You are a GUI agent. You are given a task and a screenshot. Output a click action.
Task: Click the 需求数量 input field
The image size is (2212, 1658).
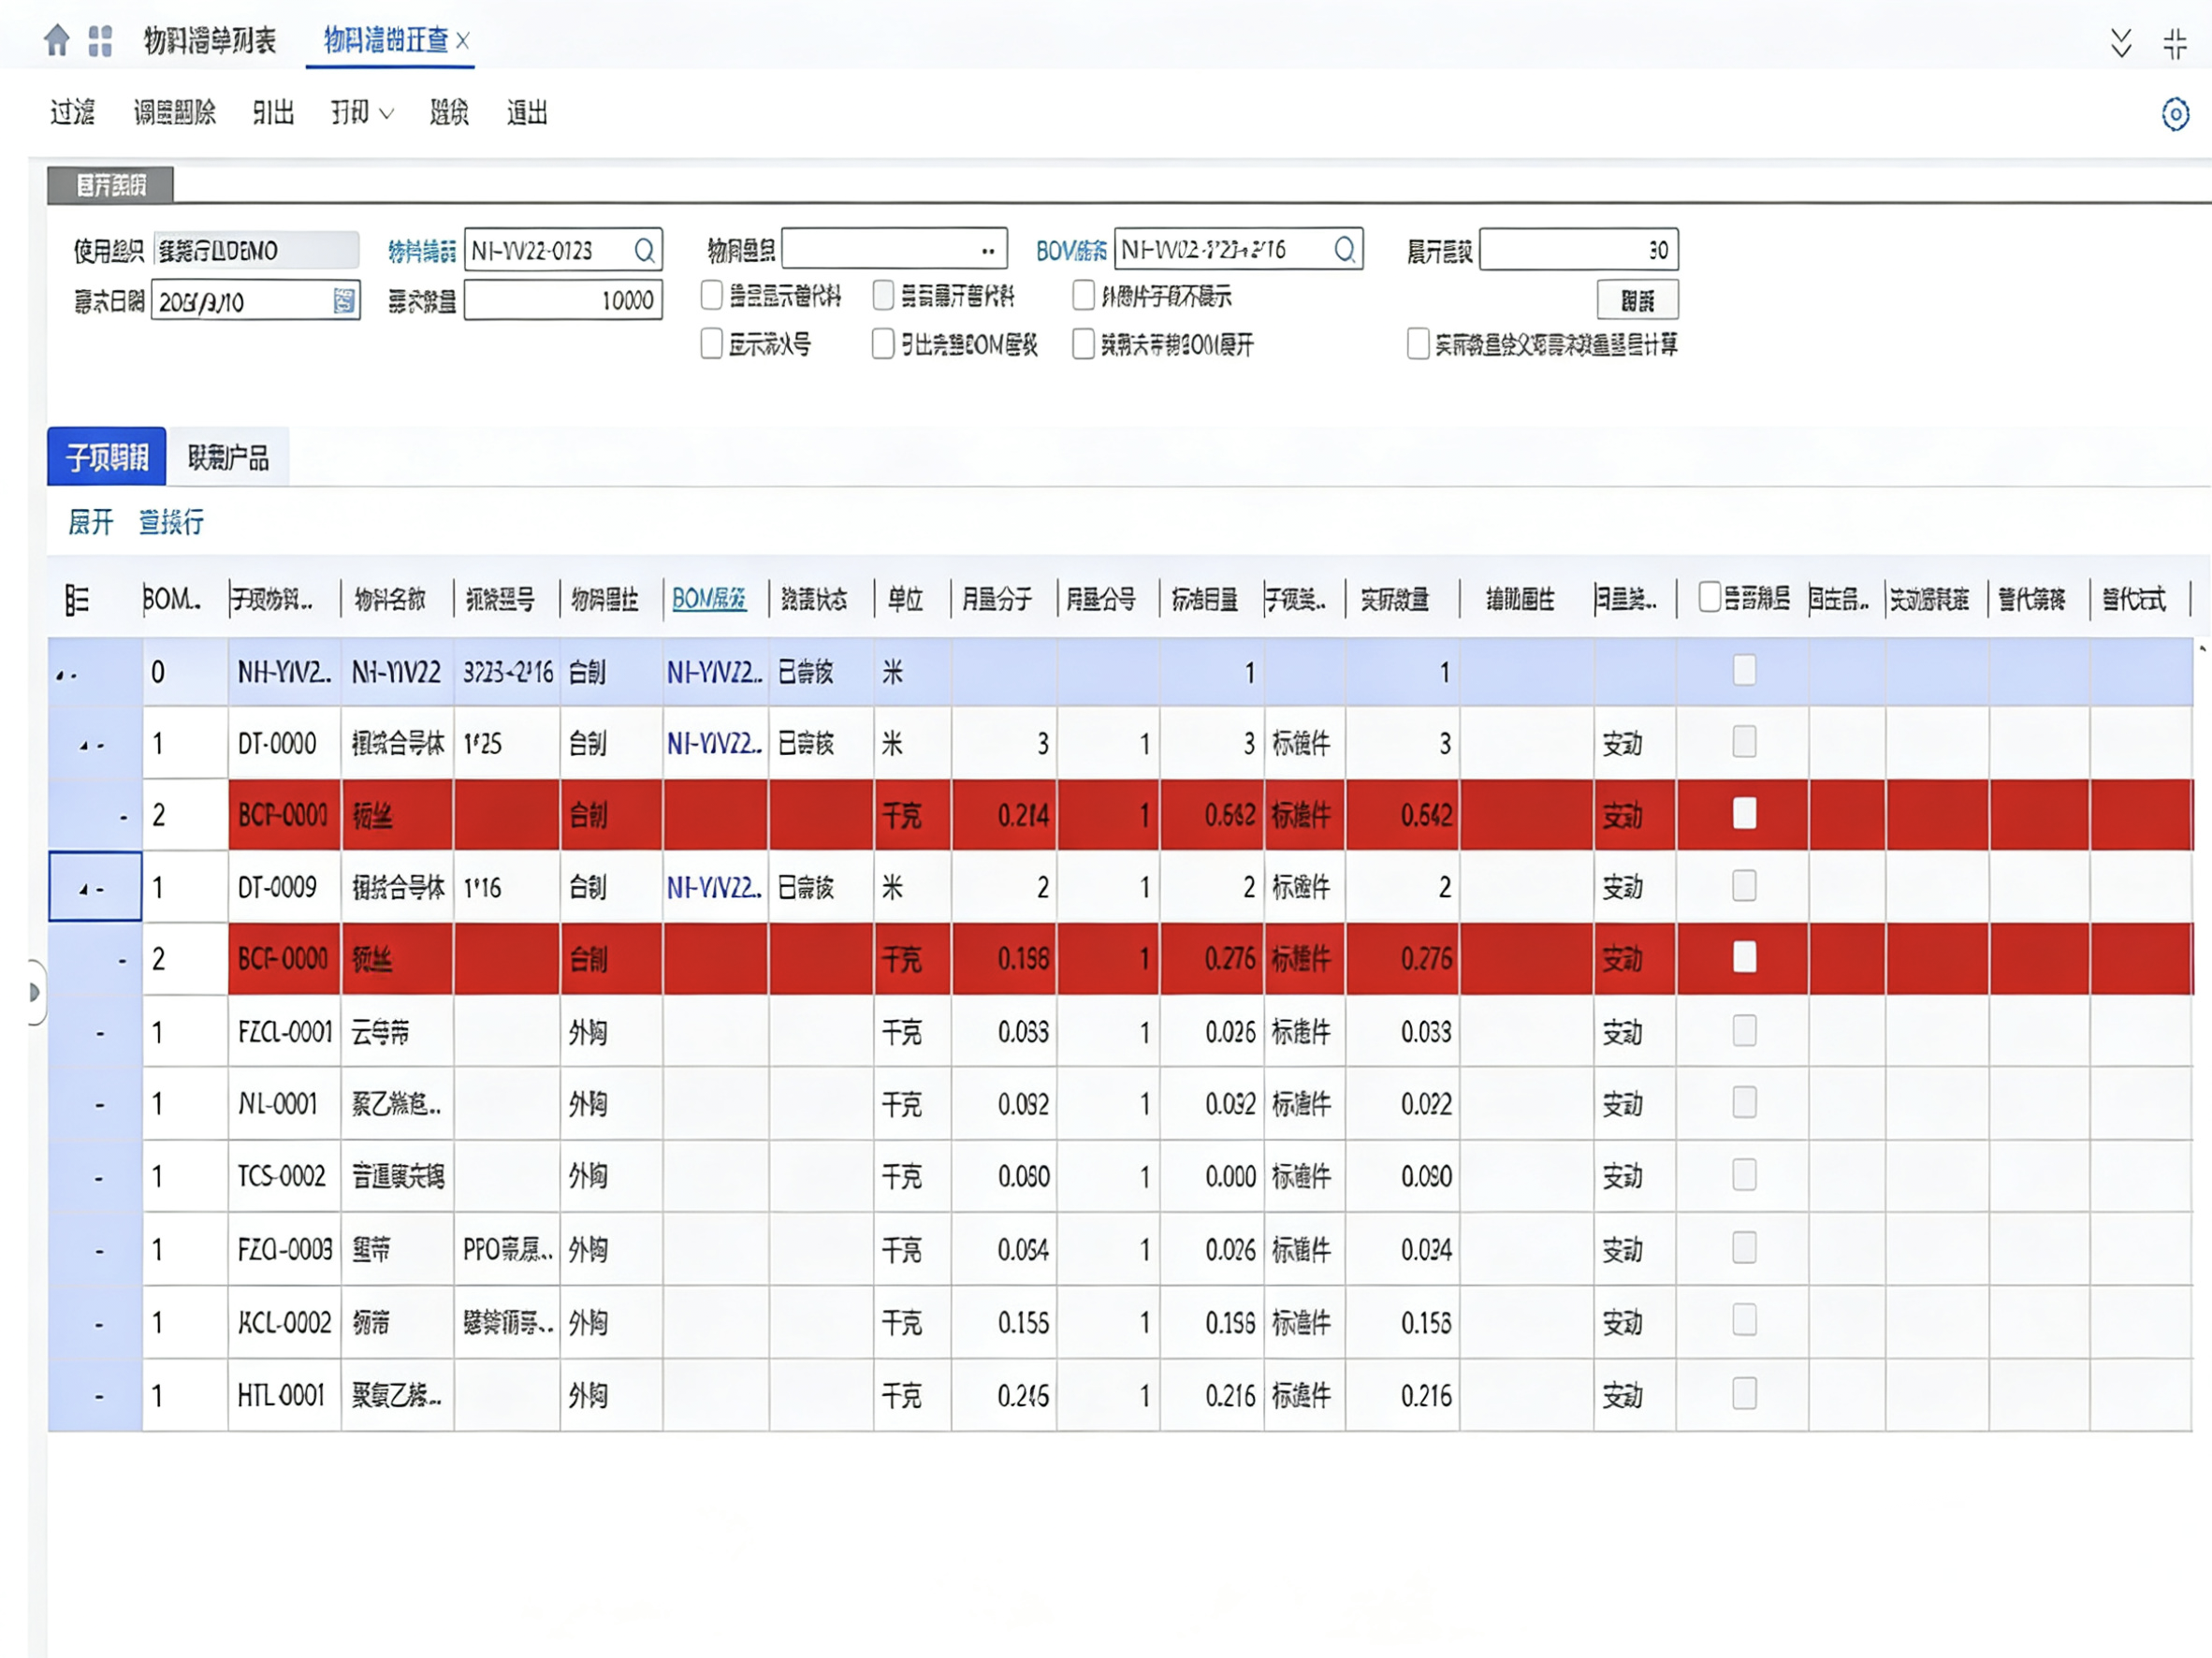coord(563,301)
